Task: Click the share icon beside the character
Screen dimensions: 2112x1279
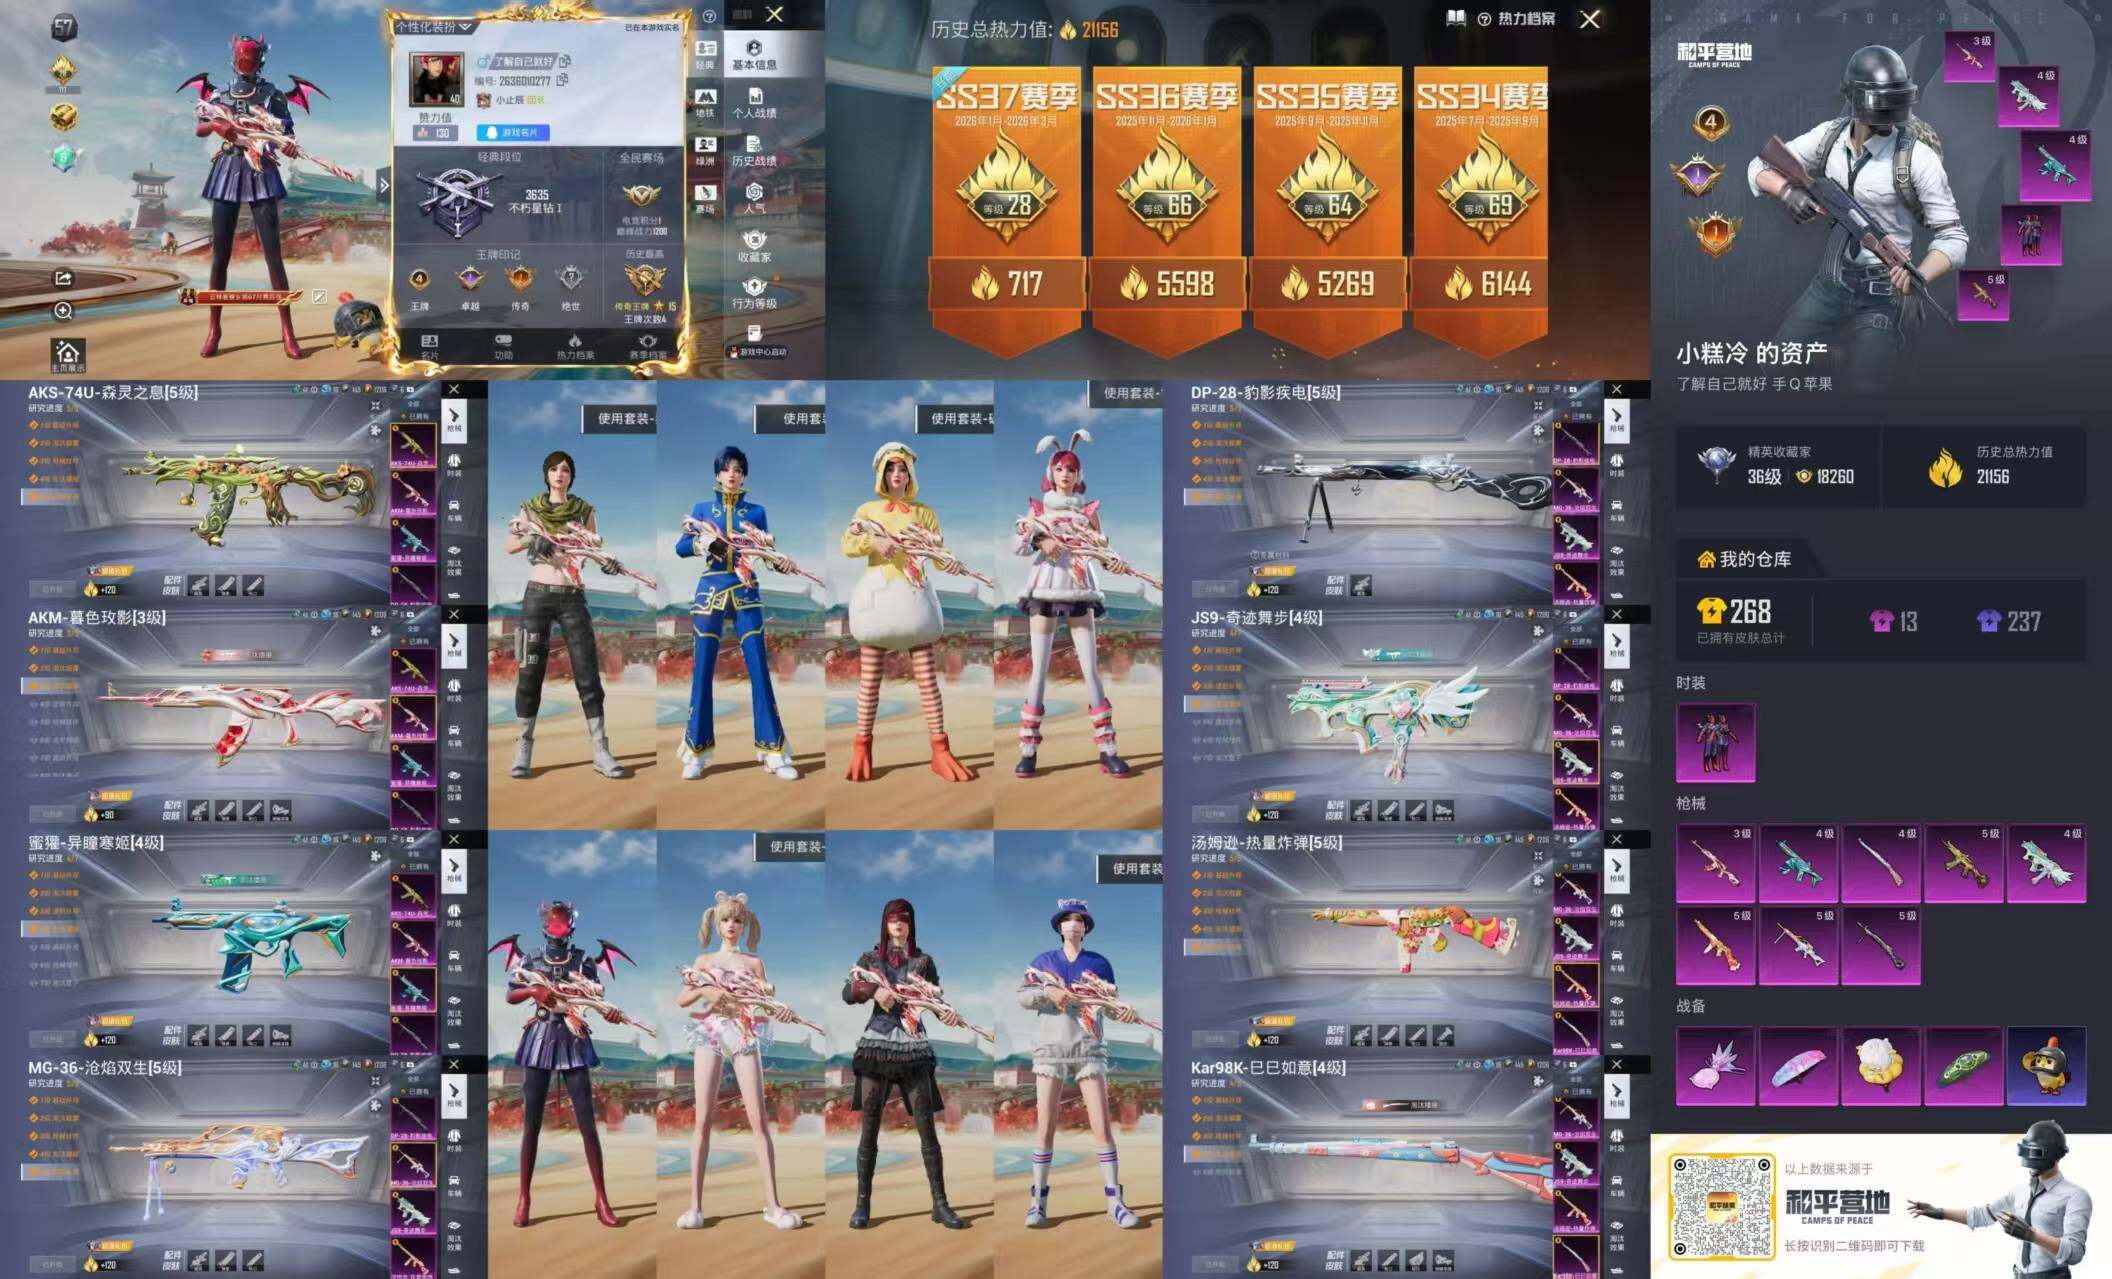Action: click(x=62, y=278)
